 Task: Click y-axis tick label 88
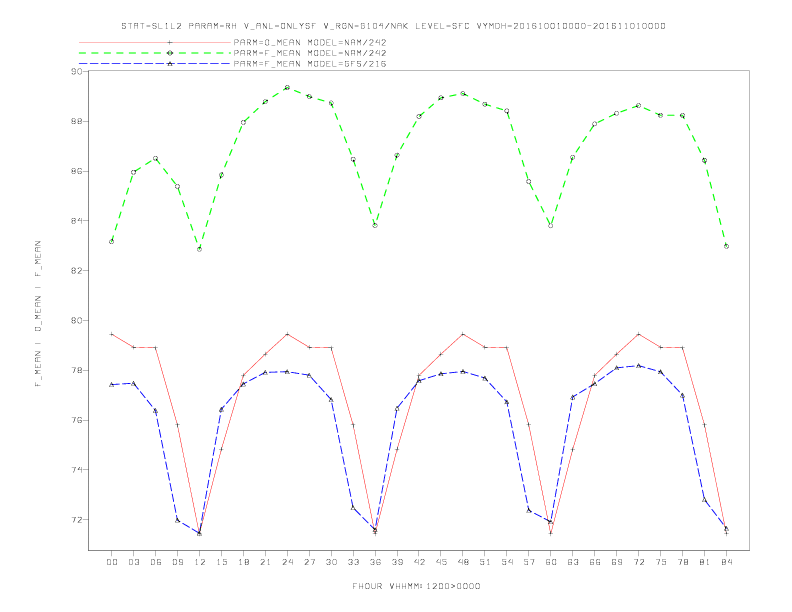pos(77,122)
